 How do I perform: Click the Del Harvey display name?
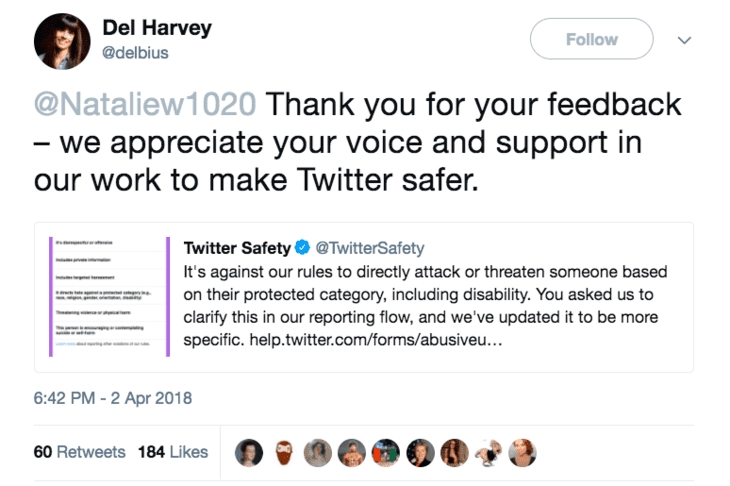(157, 27)
